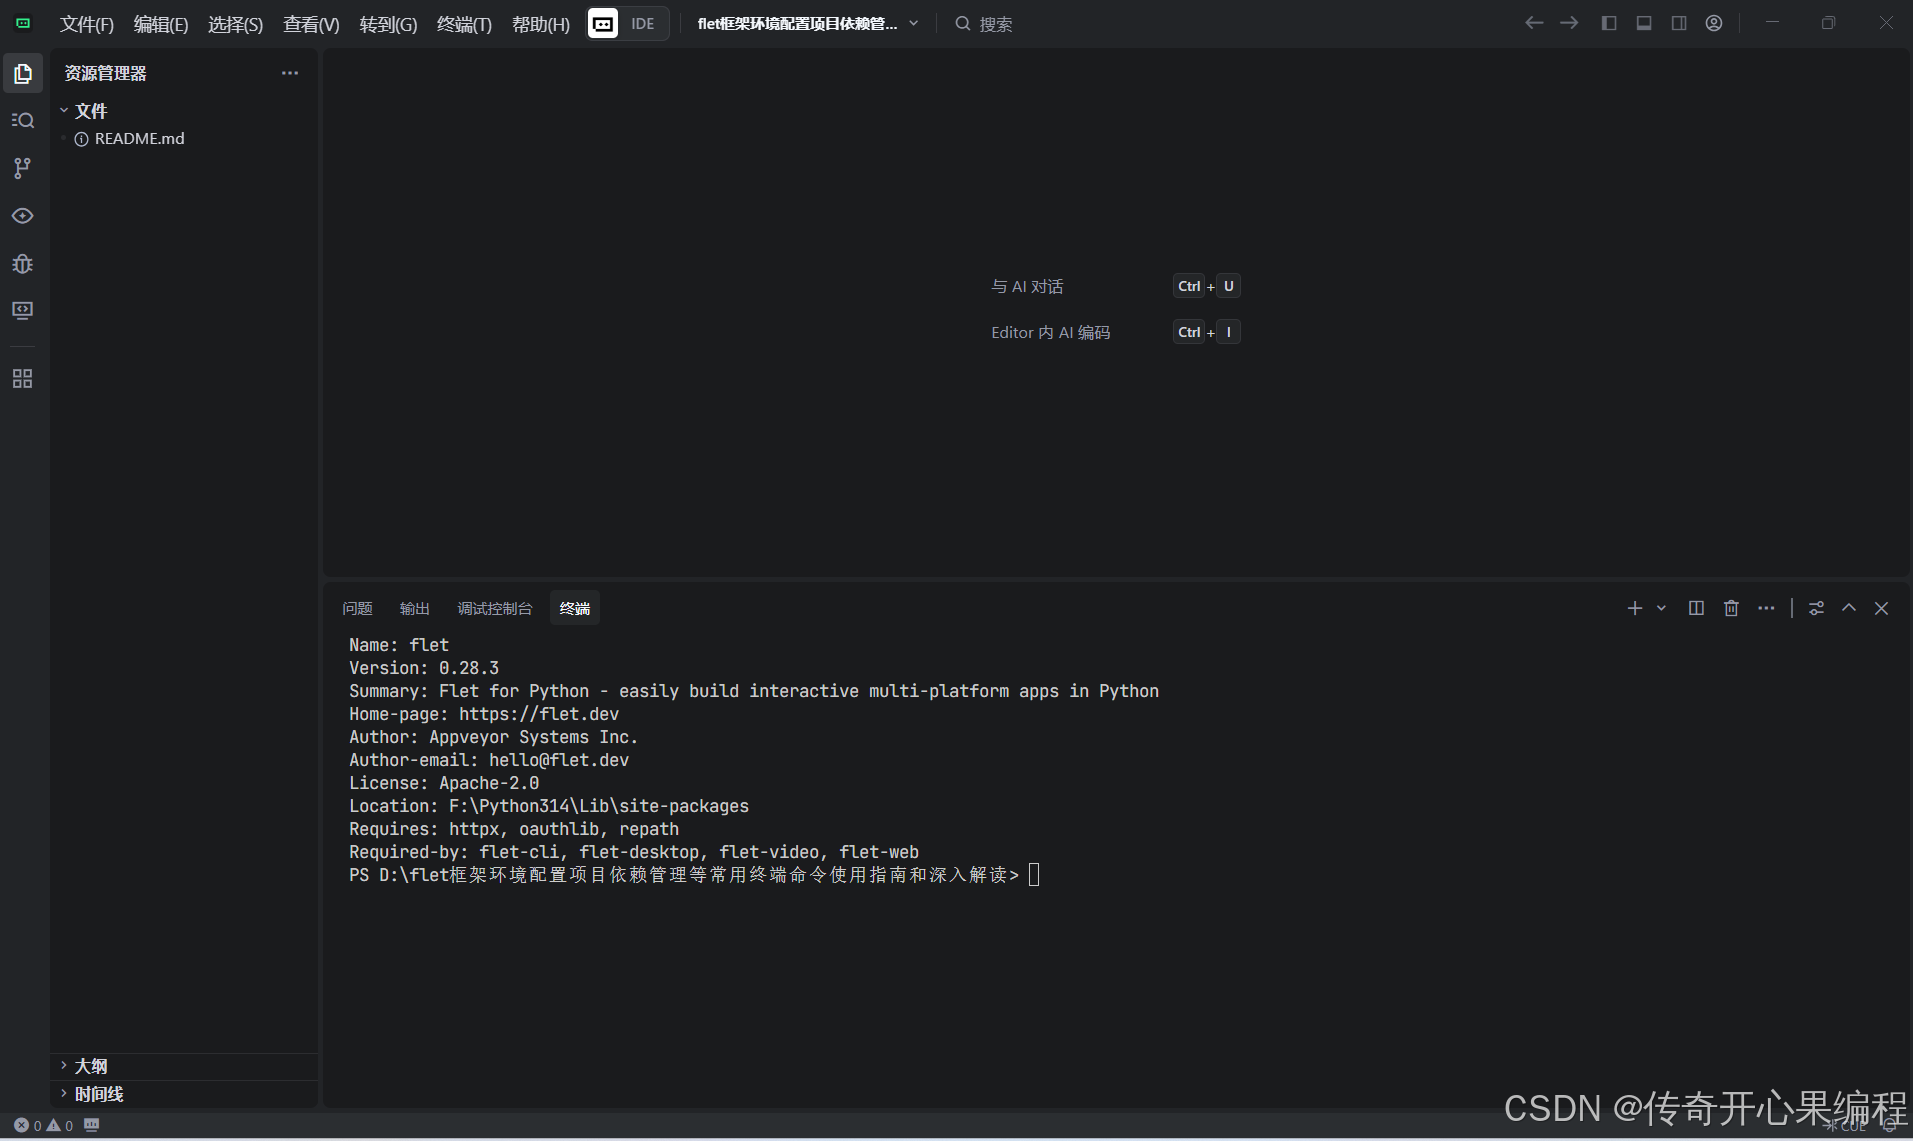Open the Source Control branch icon
Screen dimensions: 1913x1141
[x=23, y=168]
